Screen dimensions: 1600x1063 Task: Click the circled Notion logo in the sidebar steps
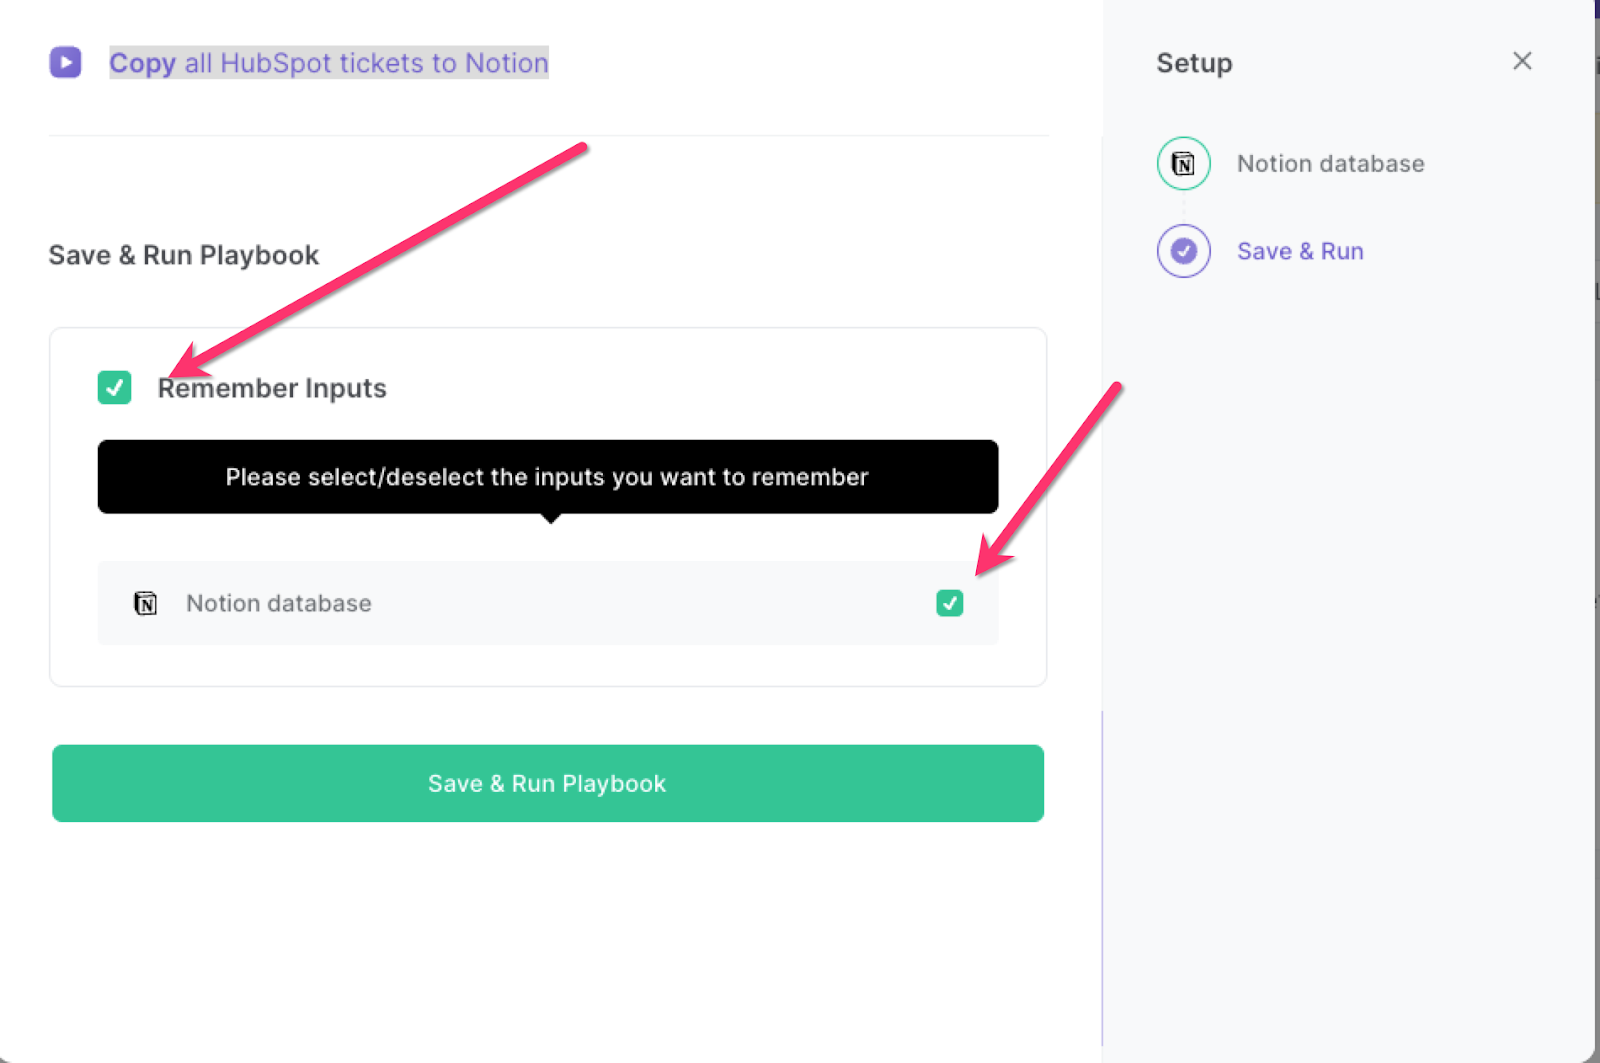click(1183, 163)
